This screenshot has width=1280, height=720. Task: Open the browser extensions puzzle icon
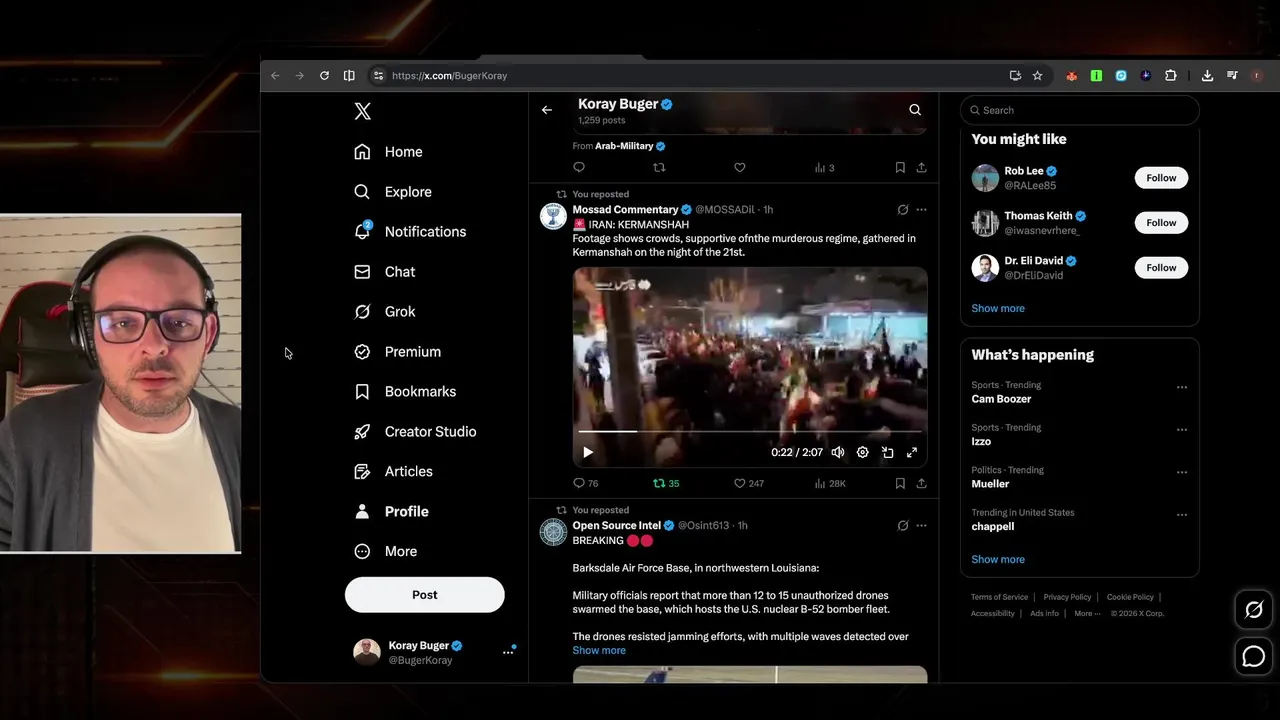[x=1171, y=76]
